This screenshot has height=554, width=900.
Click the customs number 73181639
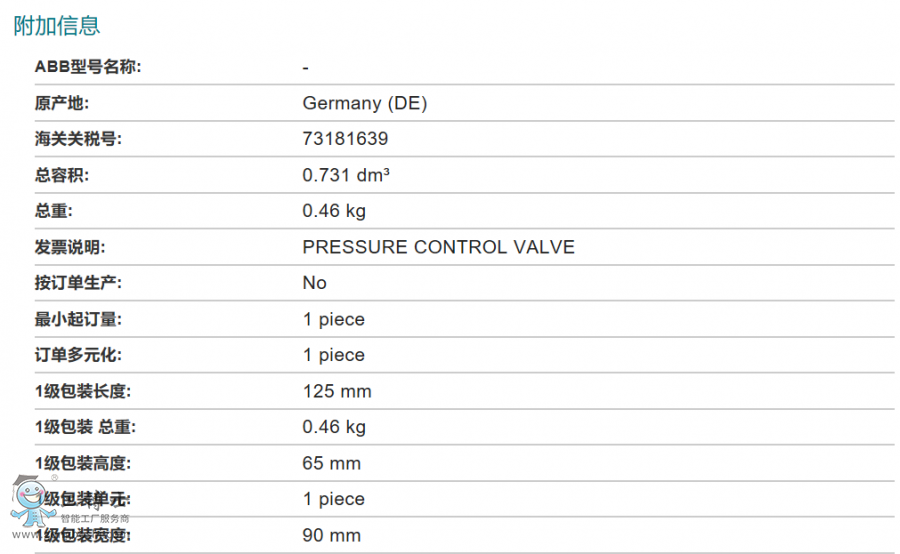click(x=345, y=139)
